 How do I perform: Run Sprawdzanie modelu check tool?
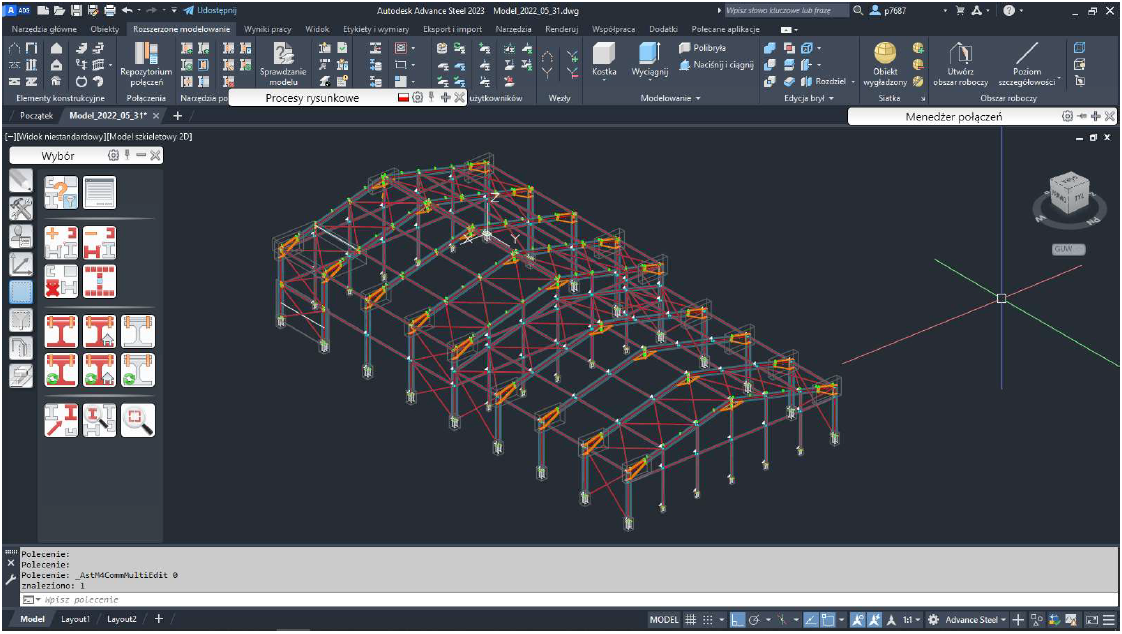[x=283, y=62]
